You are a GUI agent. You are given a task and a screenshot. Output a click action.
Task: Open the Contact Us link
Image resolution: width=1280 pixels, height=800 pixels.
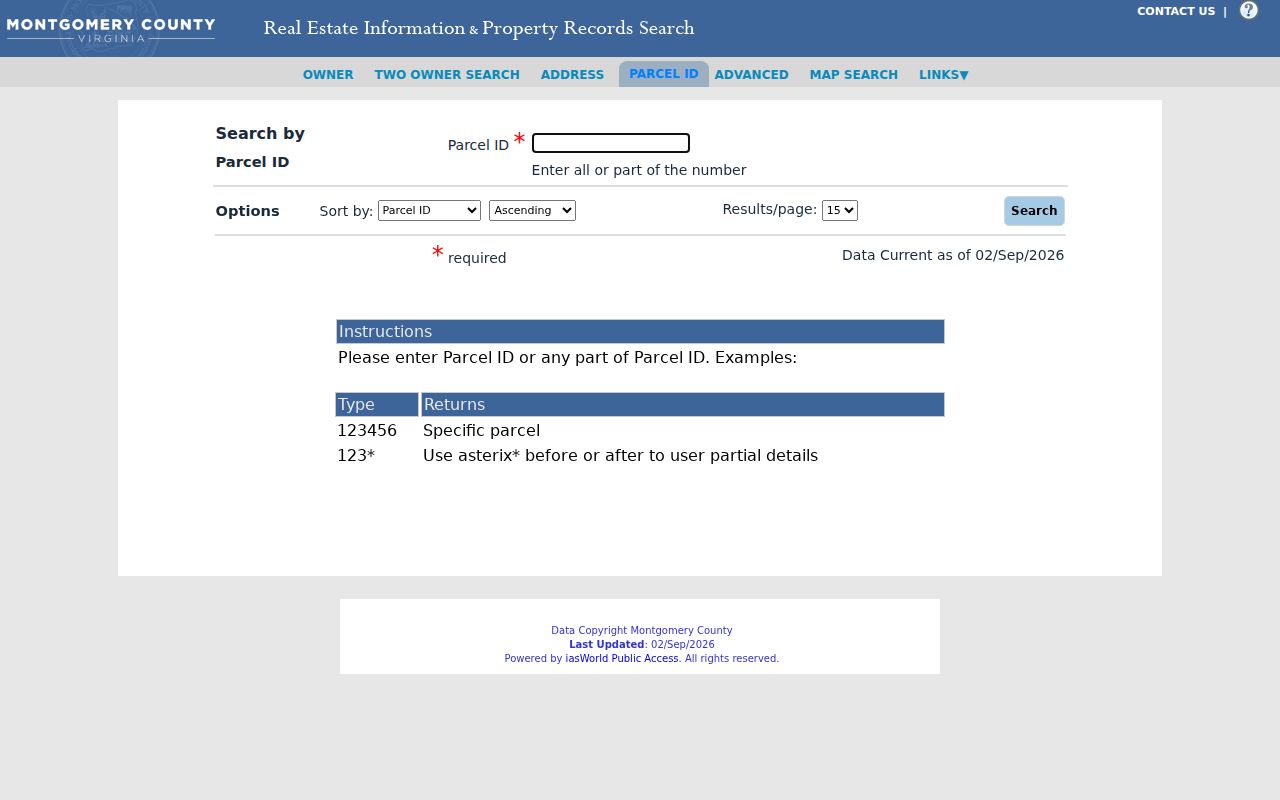[x=1176, y=12]
